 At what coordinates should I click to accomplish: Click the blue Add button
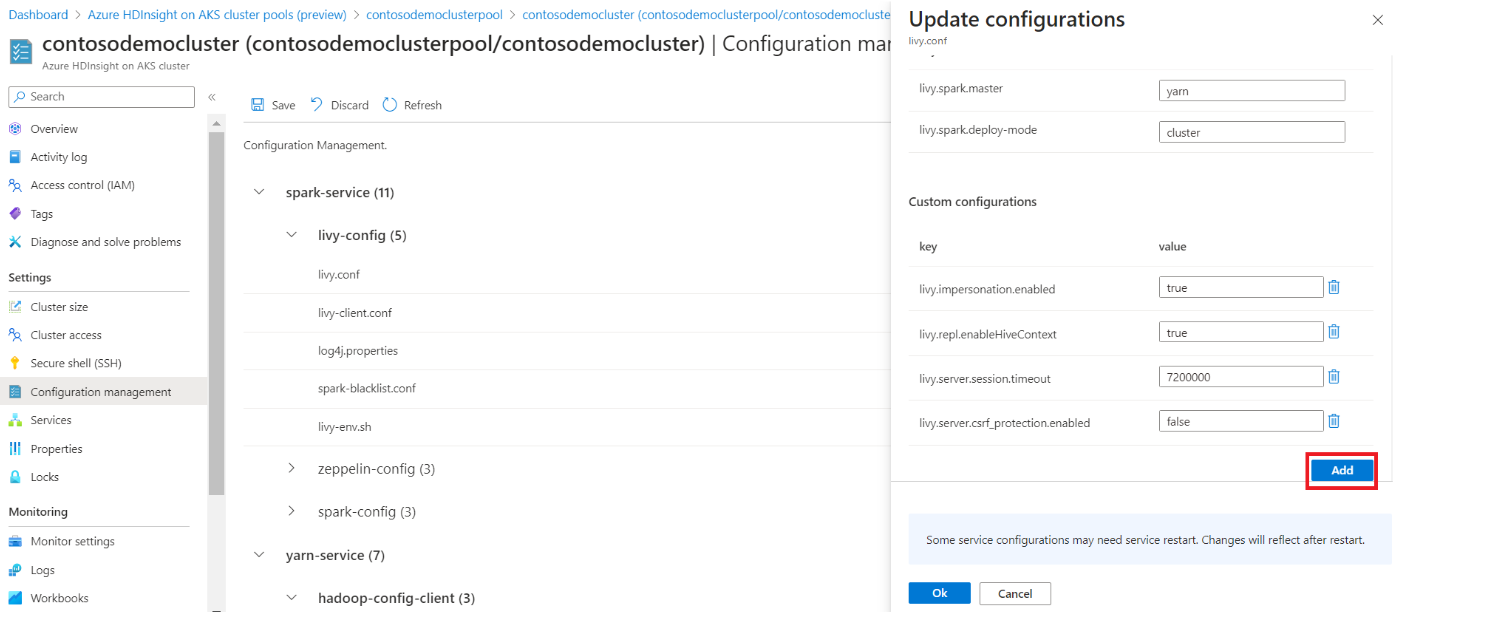pyautogui.click(x=1342, y=470)
